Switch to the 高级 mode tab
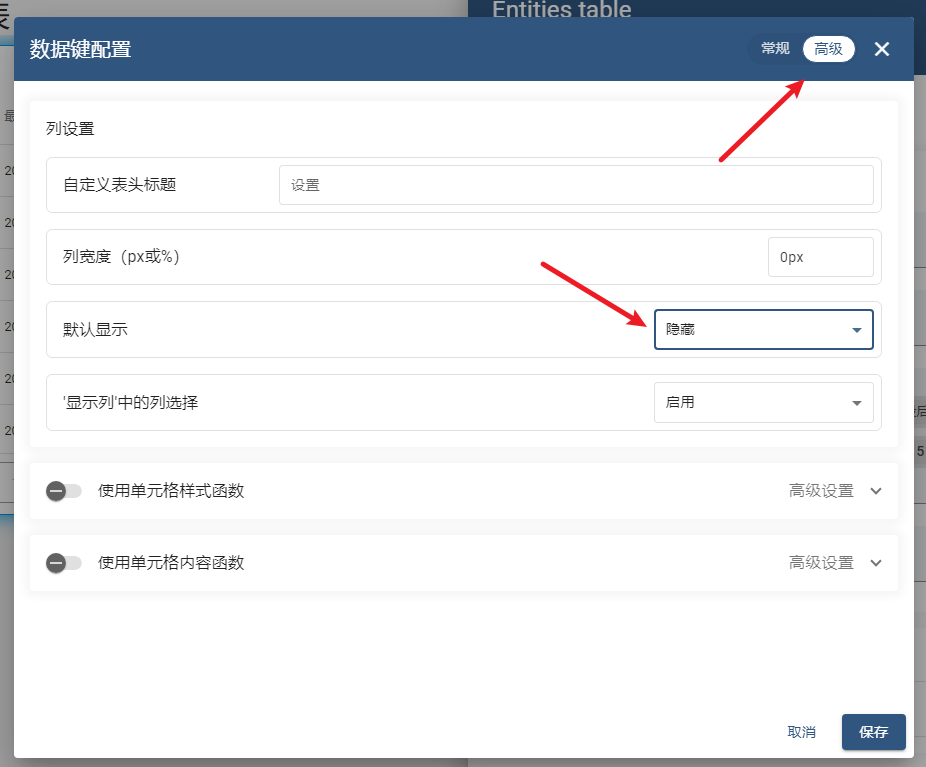Screen dimensions: 926x767 click(828, 48)
